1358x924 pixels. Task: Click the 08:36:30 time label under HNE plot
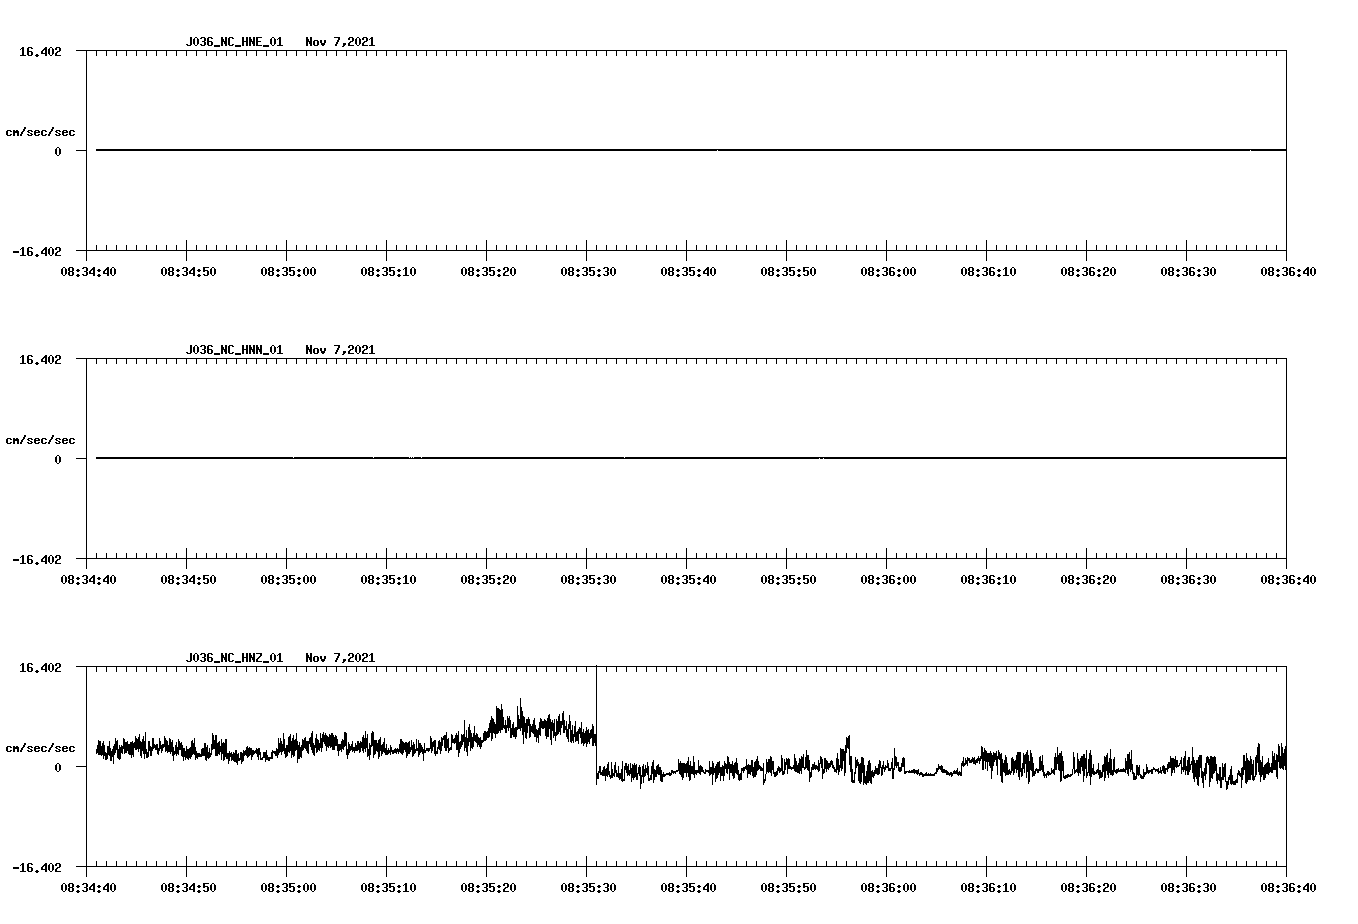(1188, 272)
